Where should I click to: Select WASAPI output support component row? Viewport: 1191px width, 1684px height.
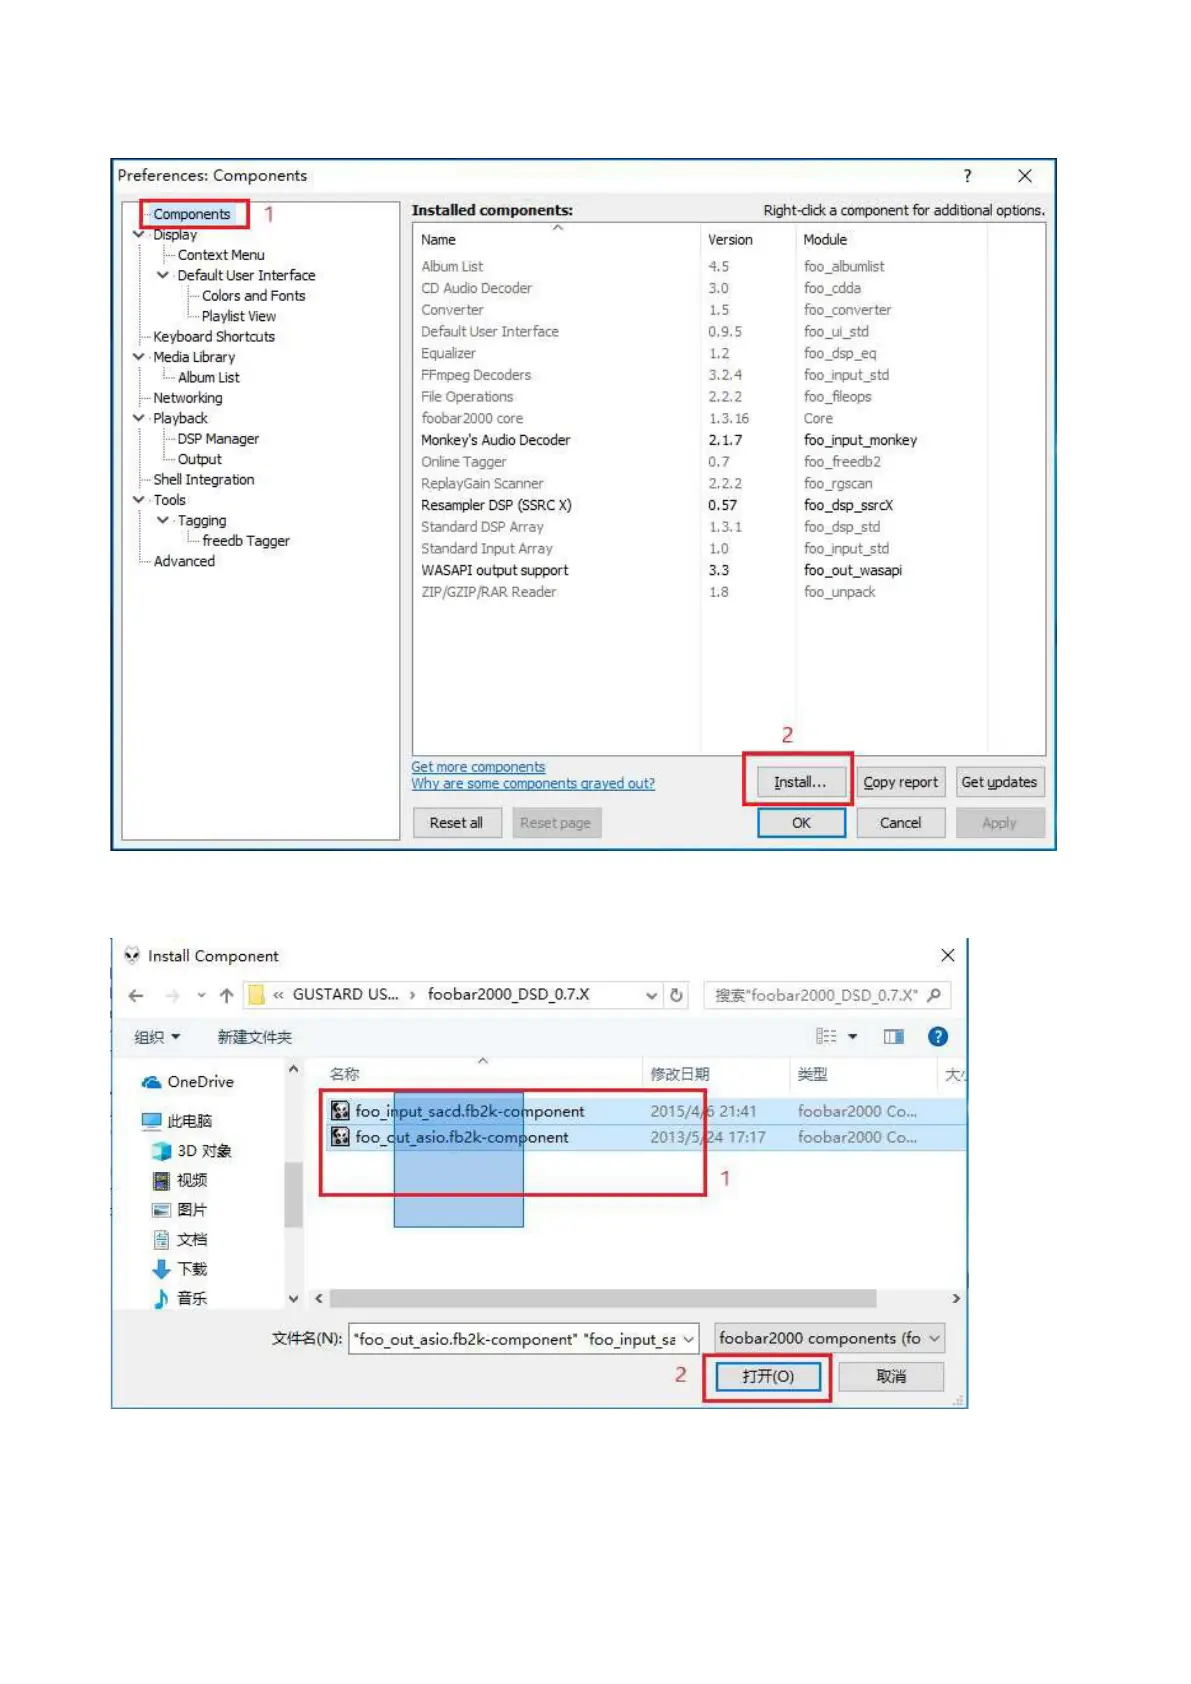[x=729, y=570]
